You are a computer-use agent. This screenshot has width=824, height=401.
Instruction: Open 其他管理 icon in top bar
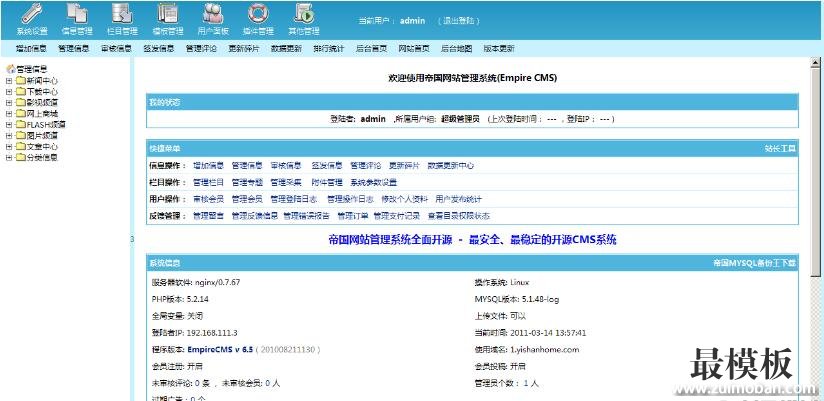click(x=304, y=13)
